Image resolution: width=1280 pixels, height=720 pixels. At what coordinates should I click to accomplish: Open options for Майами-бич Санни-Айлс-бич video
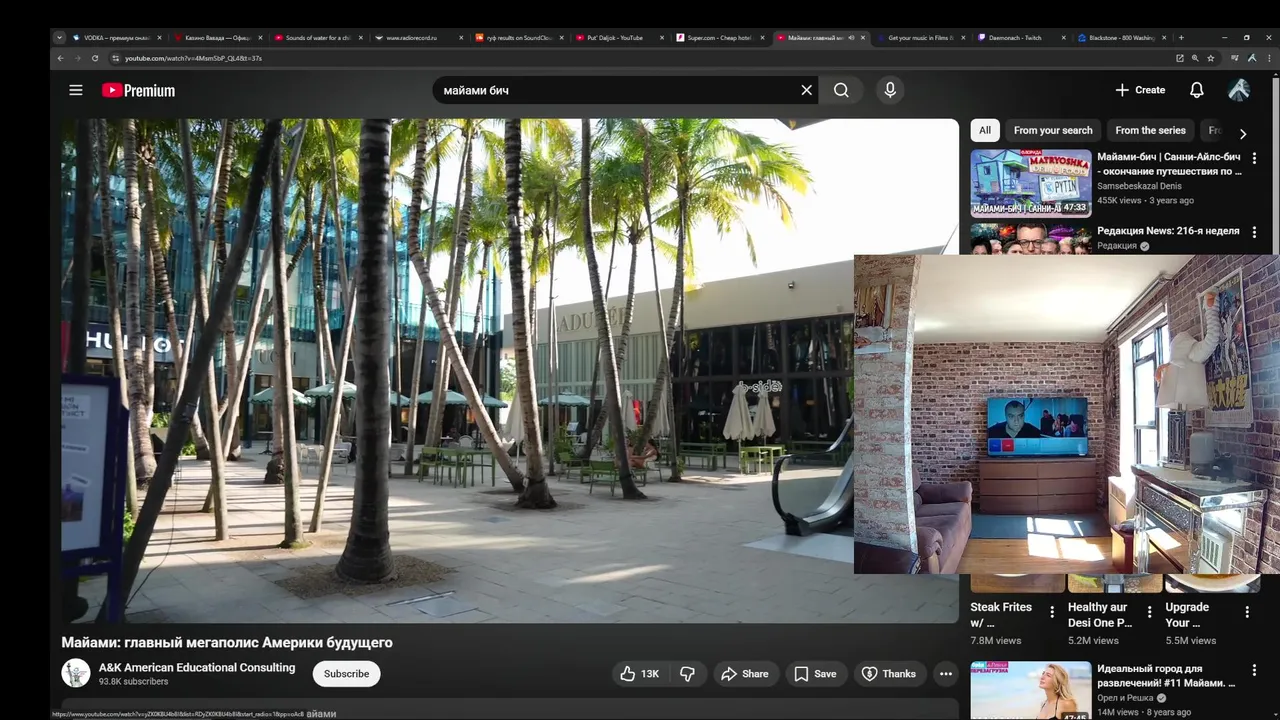1254,158
